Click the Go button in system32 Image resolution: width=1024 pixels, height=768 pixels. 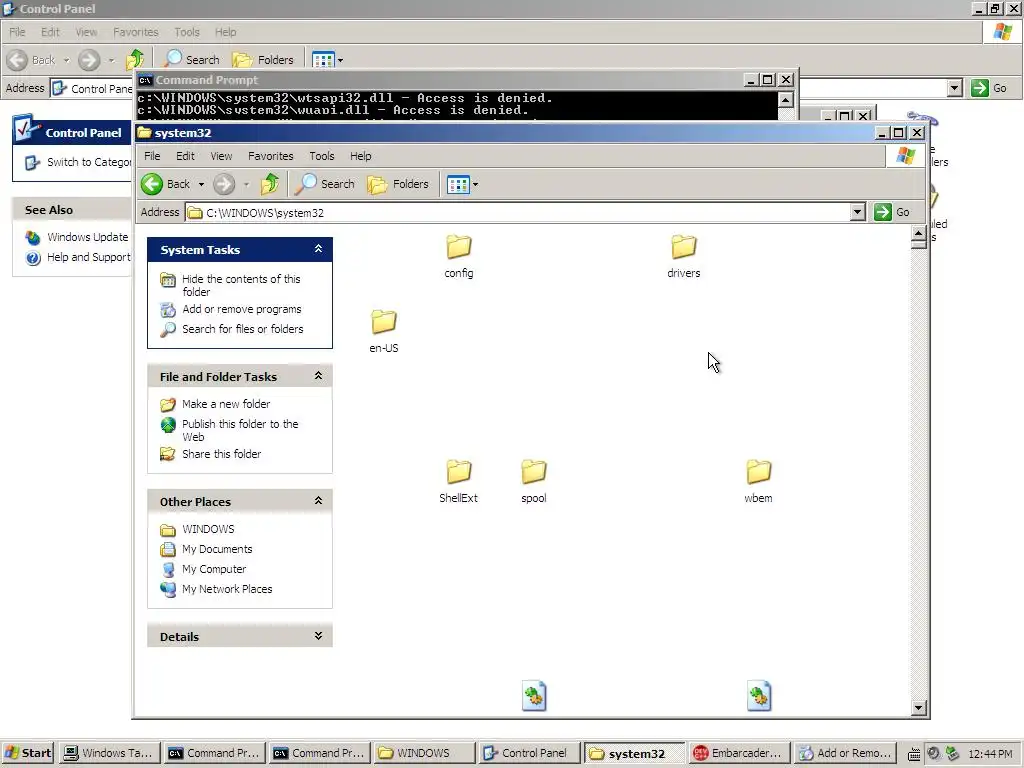tap(892, 212)
